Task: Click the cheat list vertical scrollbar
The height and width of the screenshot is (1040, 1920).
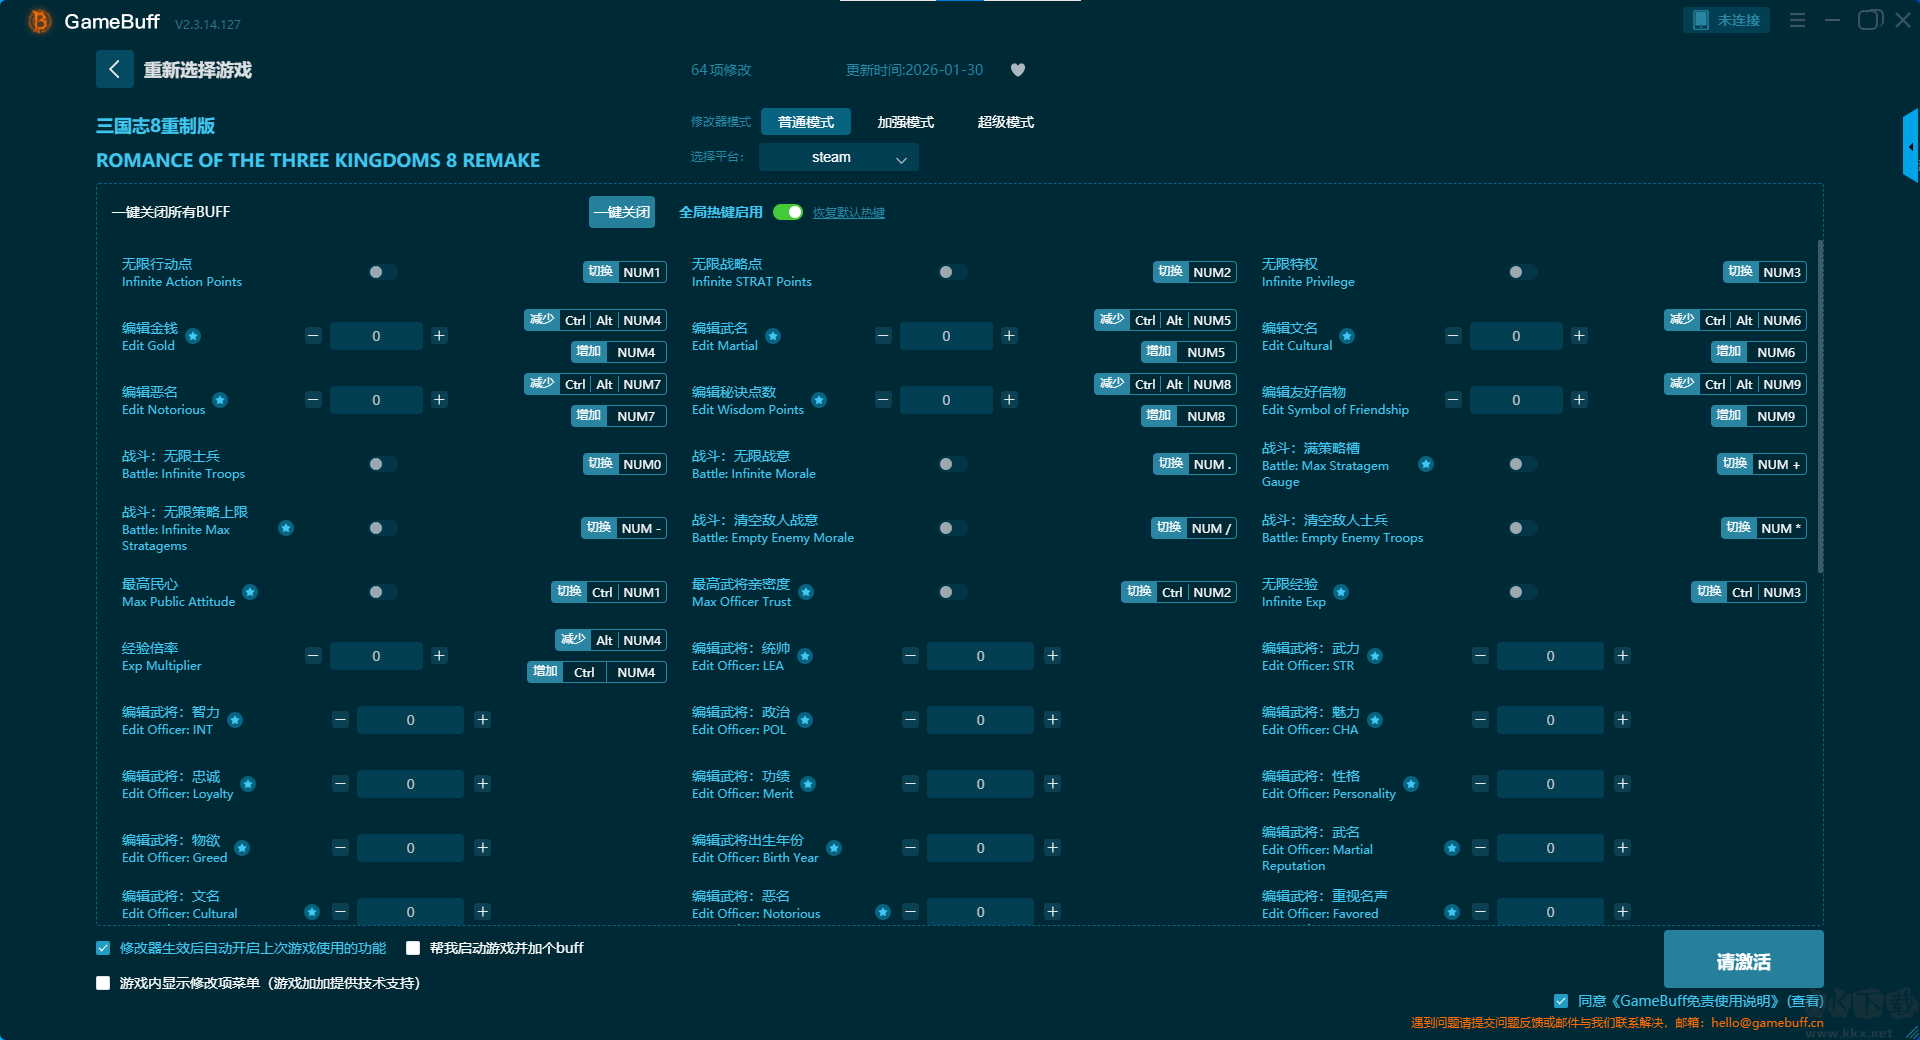Action: (x=1820, y=405)
